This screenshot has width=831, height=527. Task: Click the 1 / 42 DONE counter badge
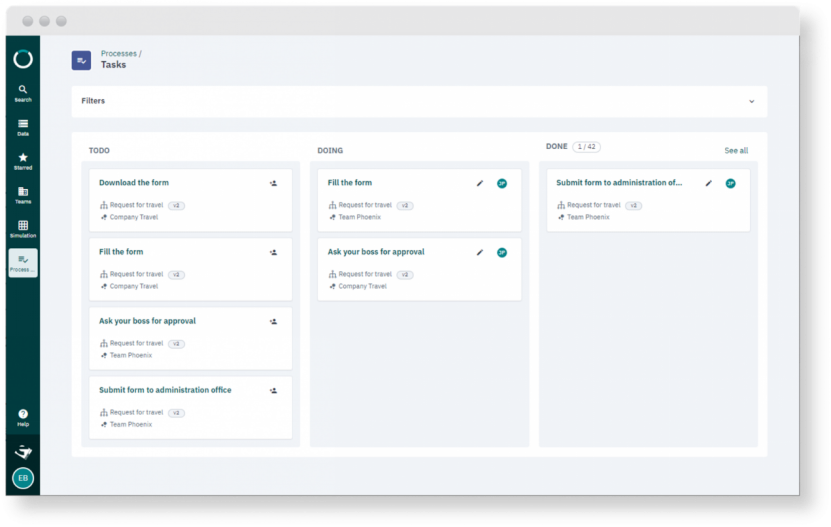click(586, 147)
